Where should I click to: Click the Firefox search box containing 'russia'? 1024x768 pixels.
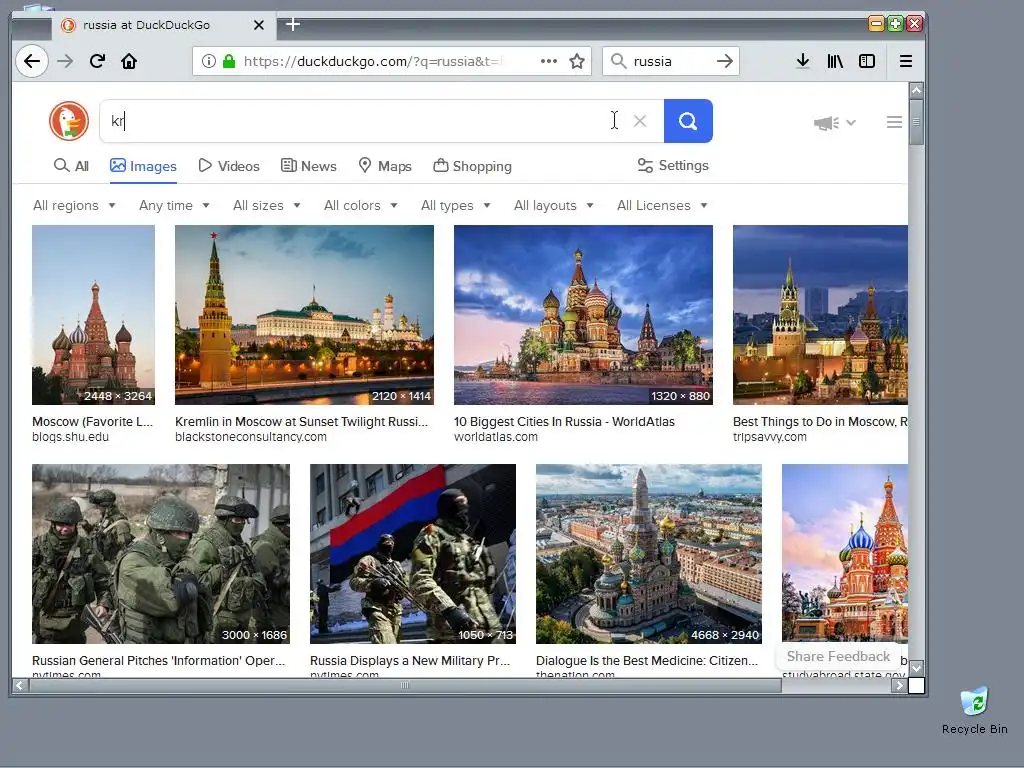pyautogui.click(x=669, y=61)
